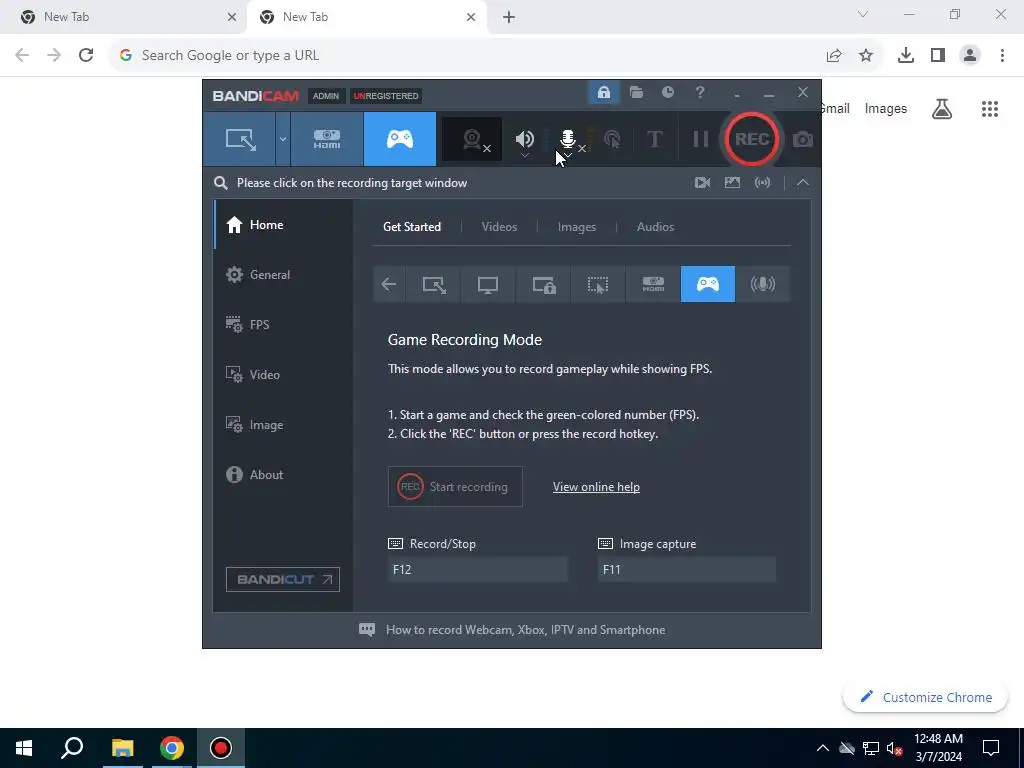Click Start recording button
Image resolution: width=1024 pixels, height=768 pixels.
(x=455, y=487)
